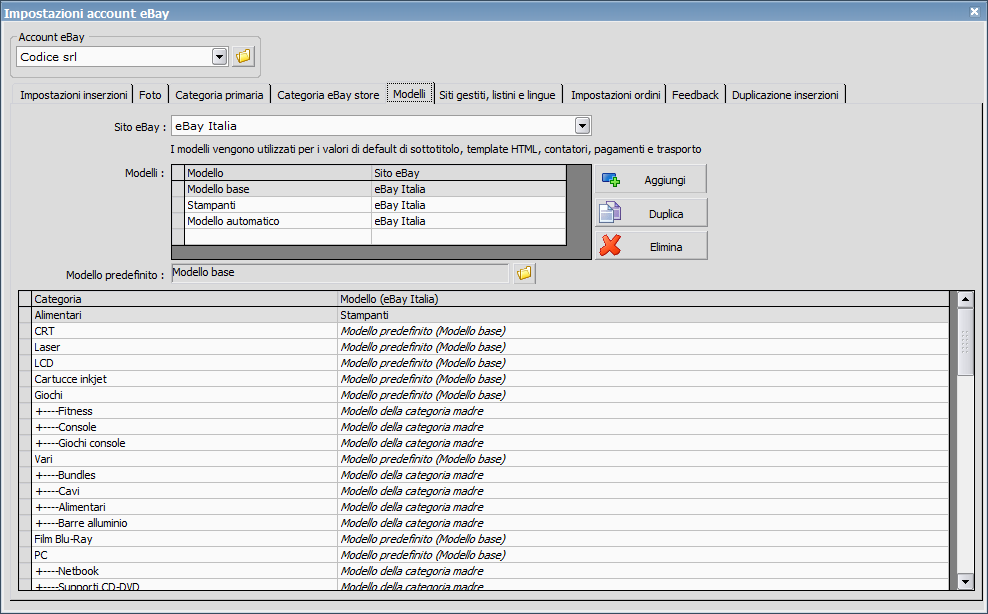The width and height of the screenshot is (988, 614).
Task: Open the Sito eBay dropdown arrow
Action: [582, 126]
